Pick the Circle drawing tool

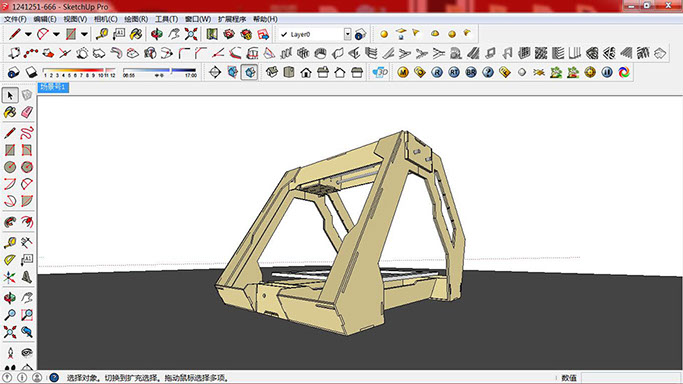tap(10, 167)
